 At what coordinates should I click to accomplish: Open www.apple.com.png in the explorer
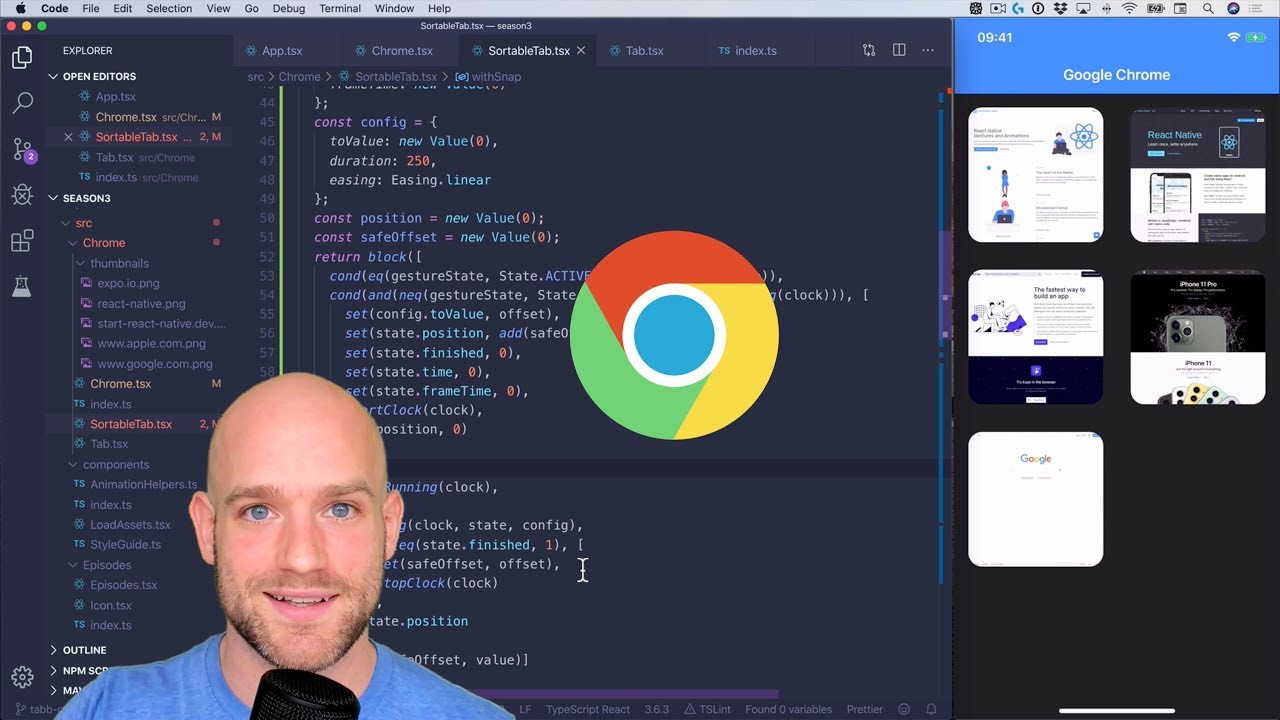point(151,343)
